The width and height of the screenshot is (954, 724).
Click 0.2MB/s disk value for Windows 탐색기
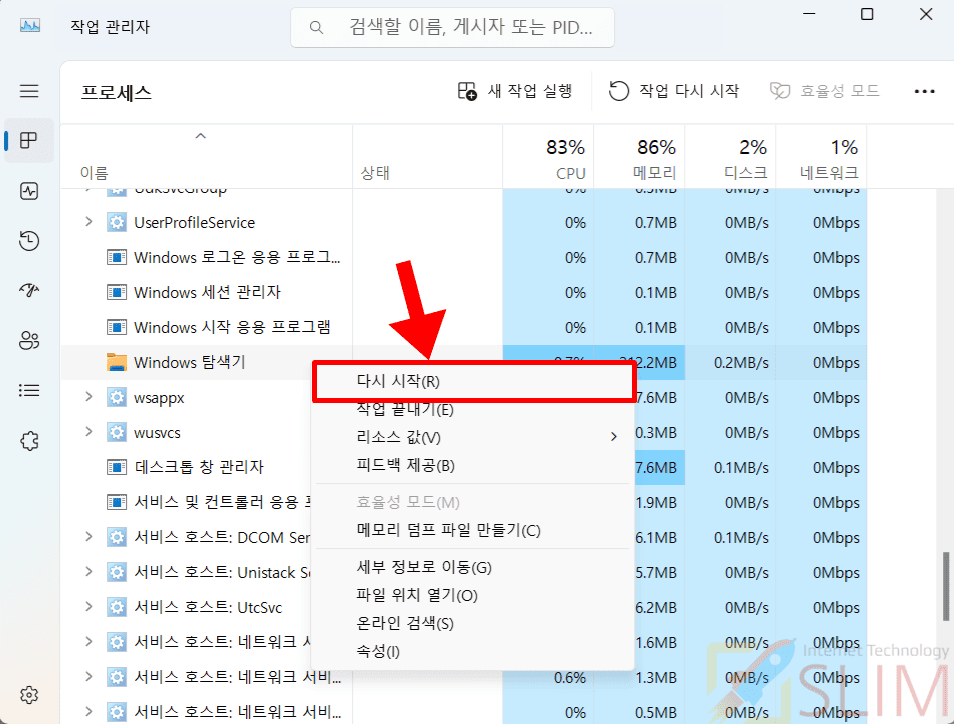[741, 363]
